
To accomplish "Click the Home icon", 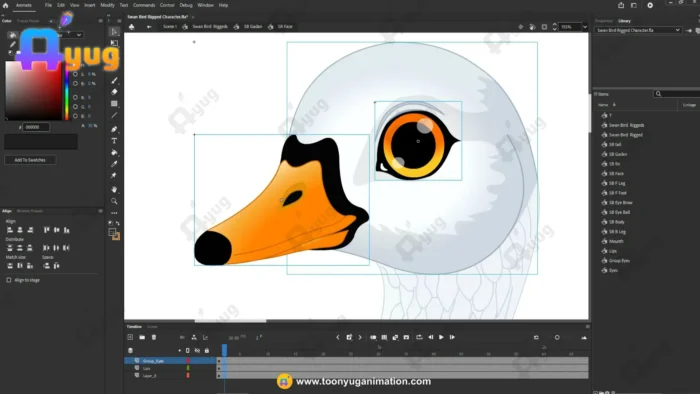I will click(5, 5).
